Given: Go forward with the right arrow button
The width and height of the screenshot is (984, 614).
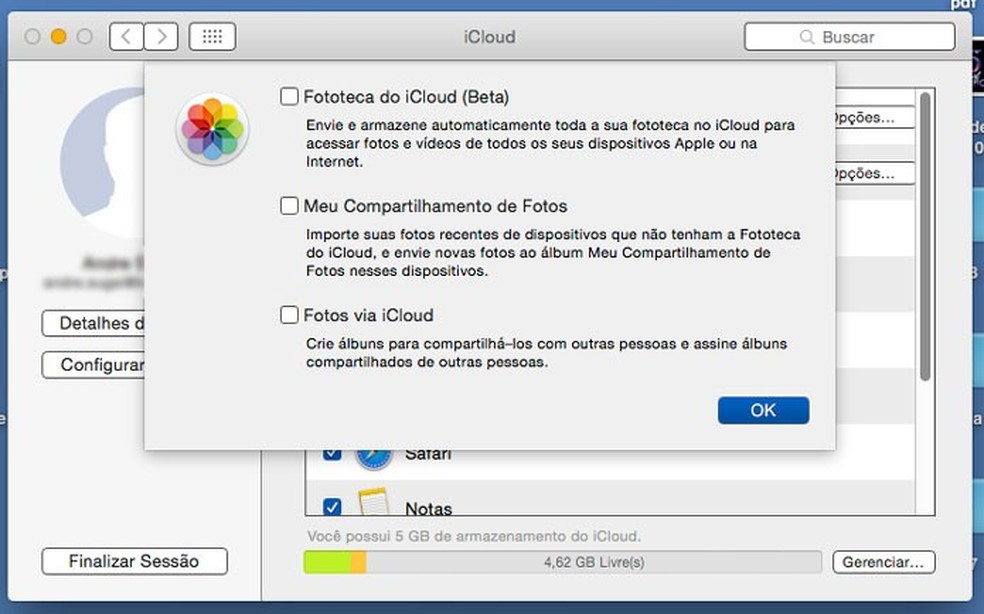Looking at the screenshot, I should coord(161,37).
